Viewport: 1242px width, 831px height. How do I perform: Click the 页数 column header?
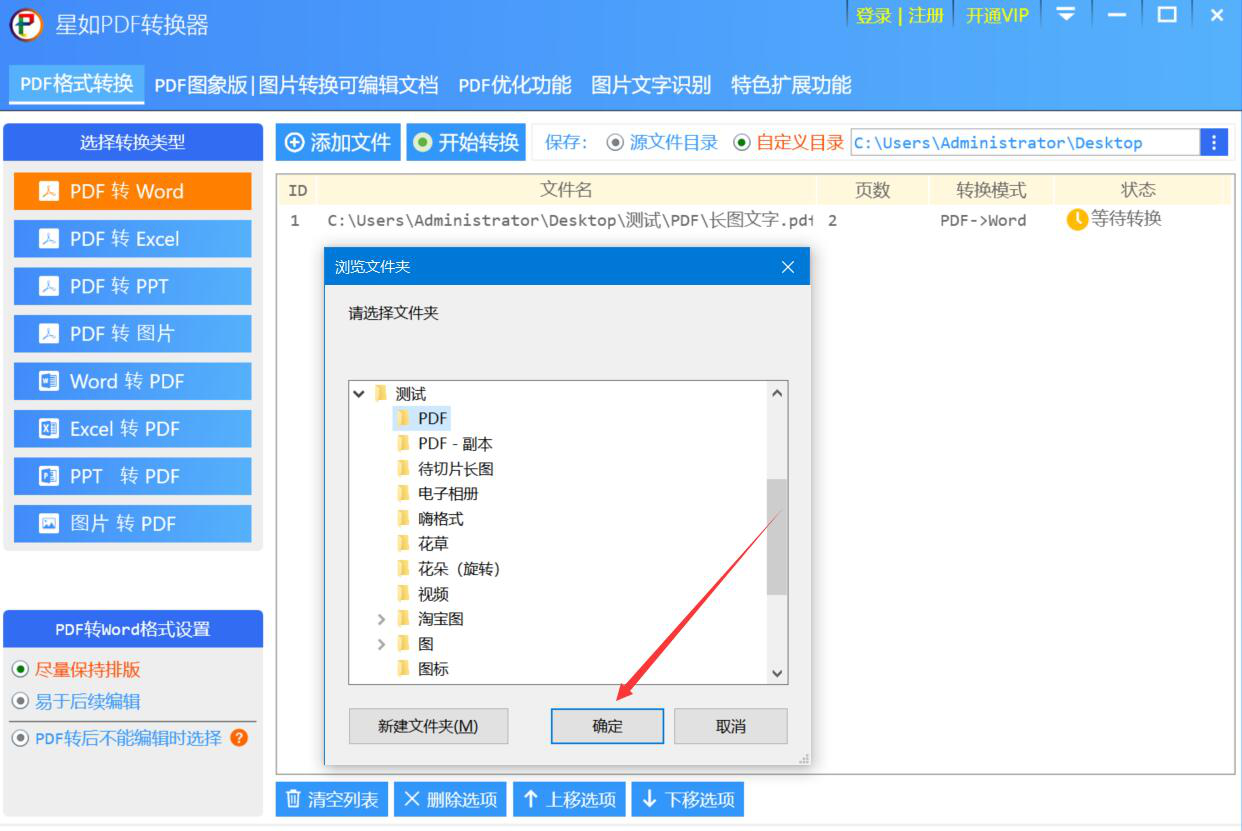[872, 189]
